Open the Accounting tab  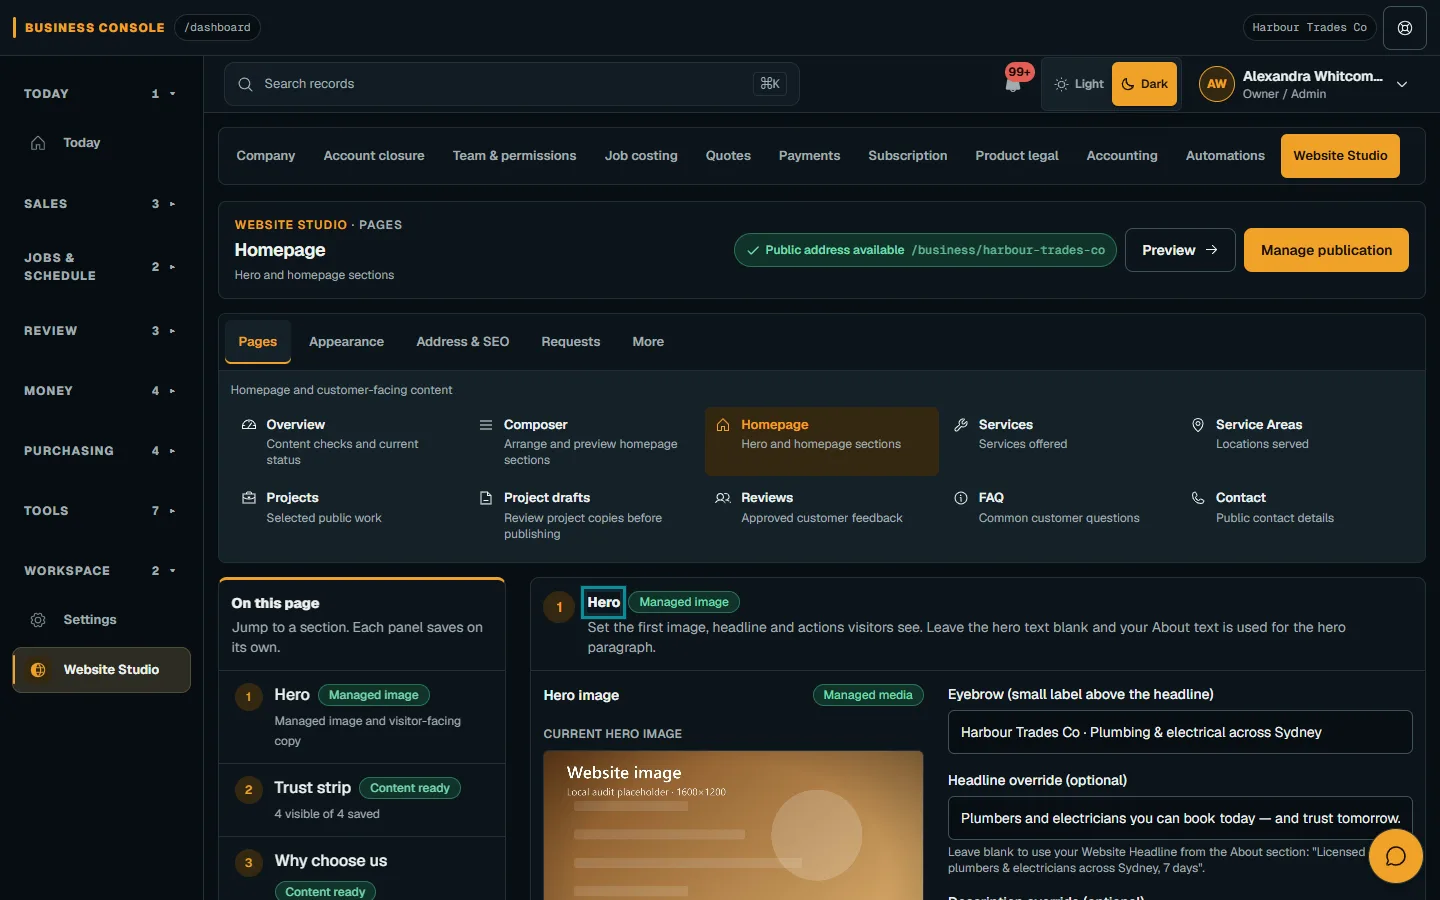[x=1122, y=156]
